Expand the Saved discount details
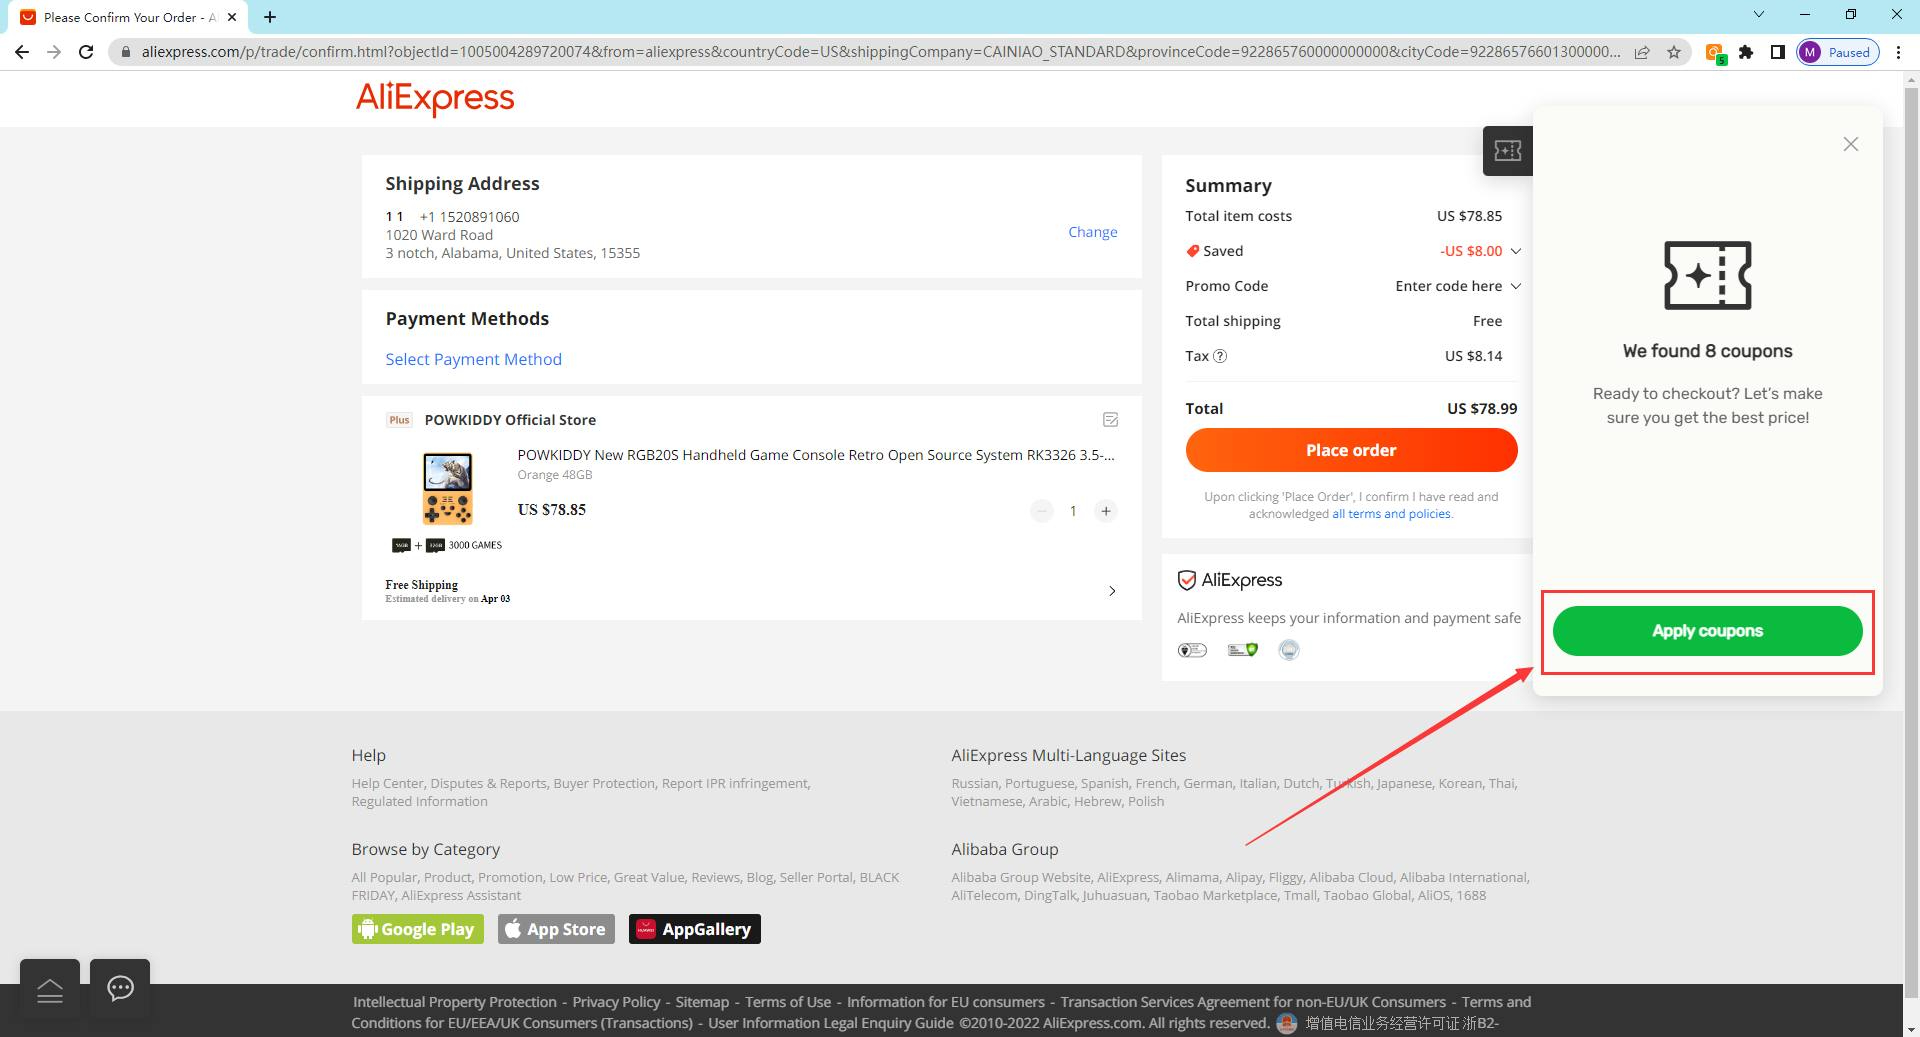1920x1037 pixels. 1515,251
